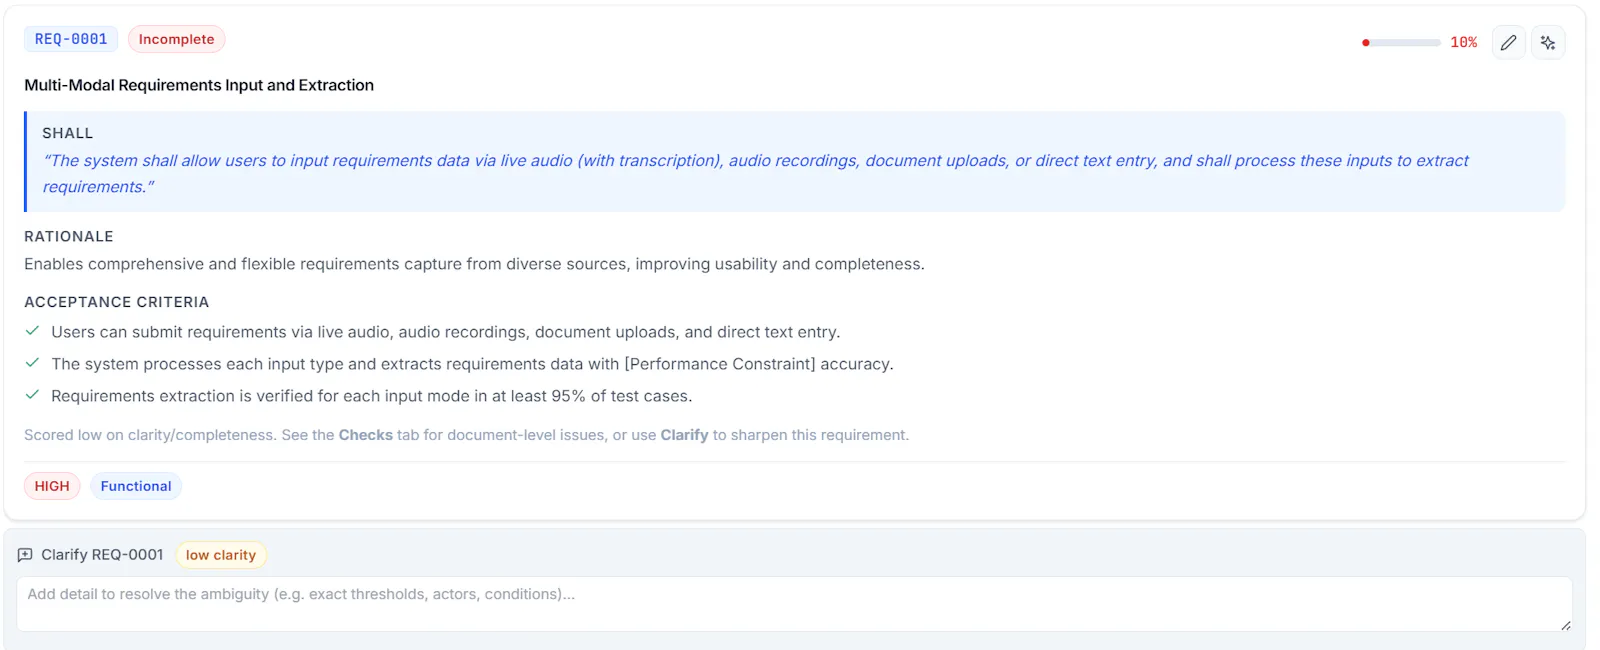
Task: Click the checkmark next to Performance Constraint criterion
Action: pyautogui.click(x=32, y=363)
